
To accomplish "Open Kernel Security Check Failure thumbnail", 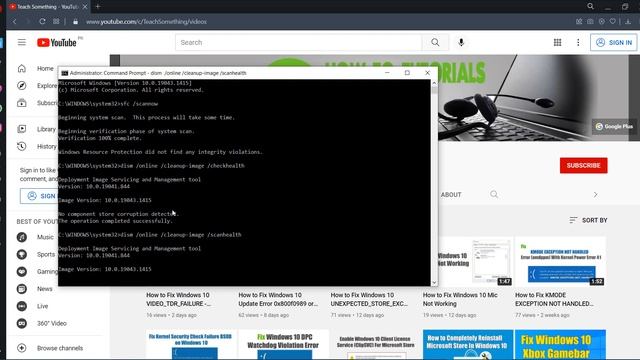I will click(x=191, y=344).
